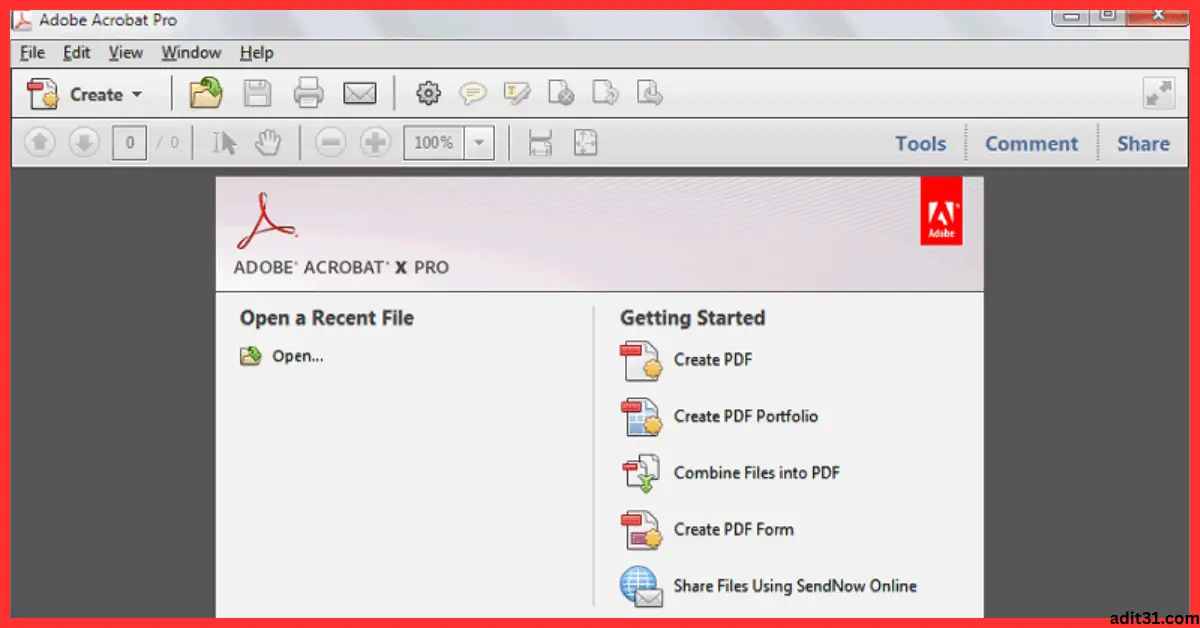The image size is (1200, 628).
Task: Open the Window menu
Action: pos(190,52)
